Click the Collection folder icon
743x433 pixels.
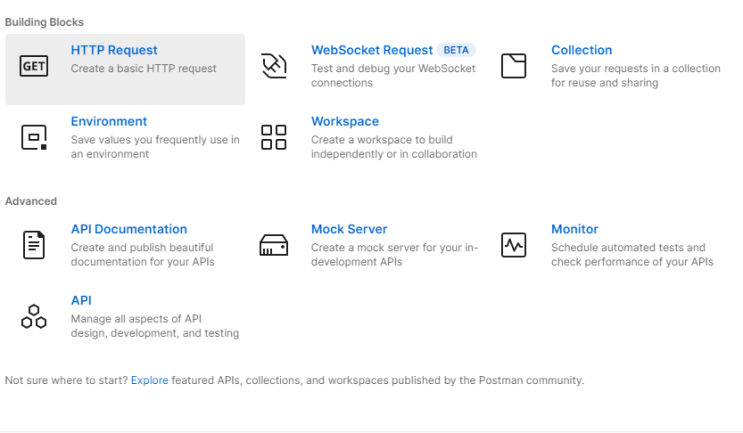coord(514,66)
